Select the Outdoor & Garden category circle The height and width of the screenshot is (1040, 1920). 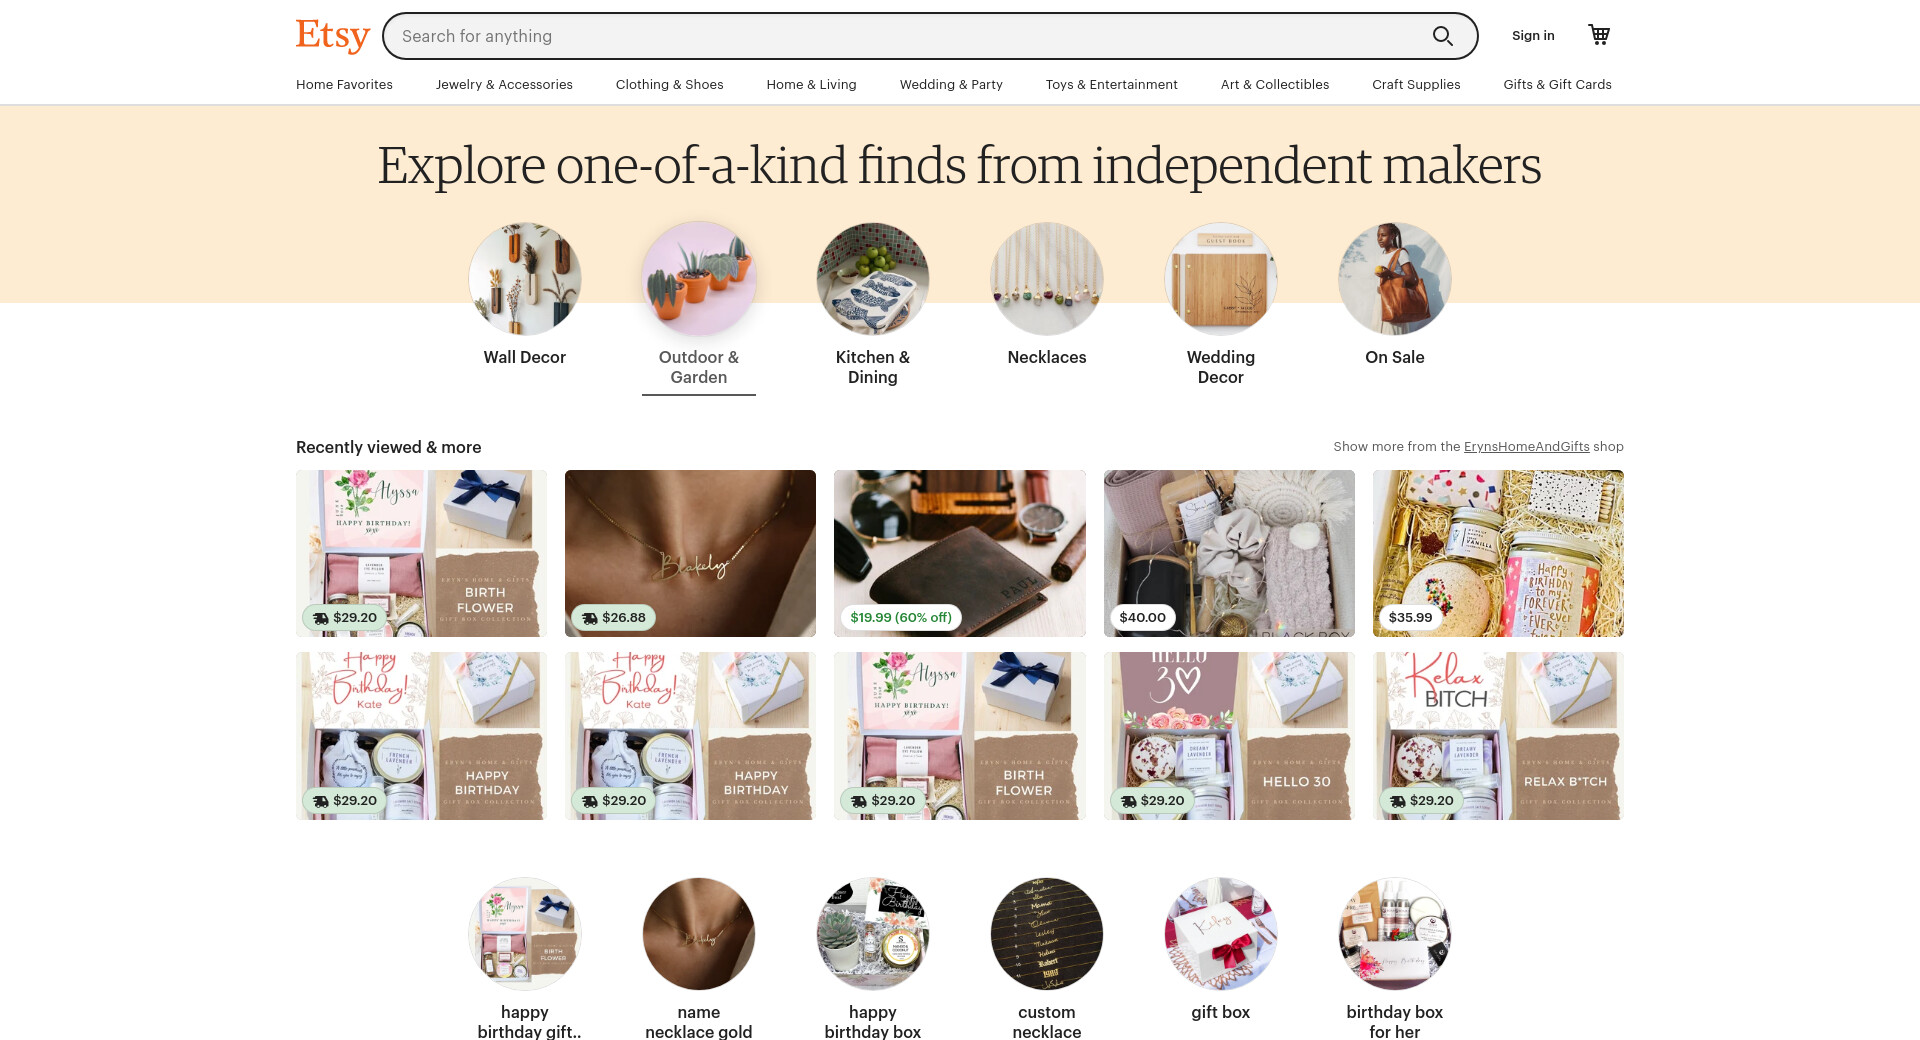point(699,279)
